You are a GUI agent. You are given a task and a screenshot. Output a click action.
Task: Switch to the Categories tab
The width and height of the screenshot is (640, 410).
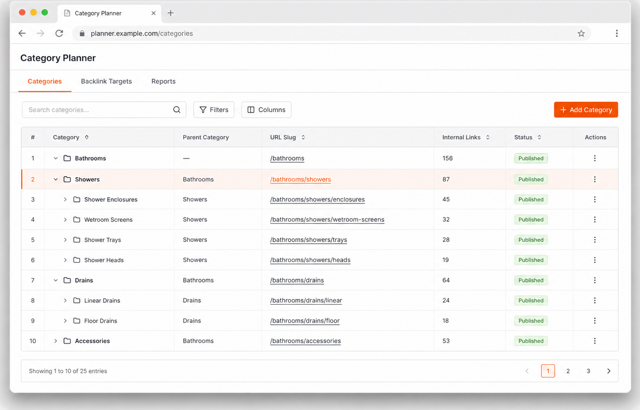pyautogui.click(x=44, y=81)
